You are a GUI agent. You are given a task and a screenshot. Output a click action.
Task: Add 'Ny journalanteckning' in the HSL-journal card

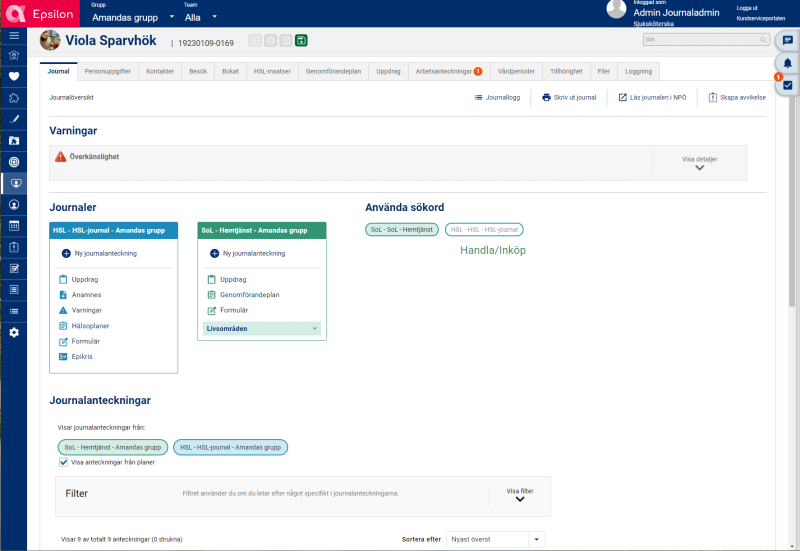99,254
